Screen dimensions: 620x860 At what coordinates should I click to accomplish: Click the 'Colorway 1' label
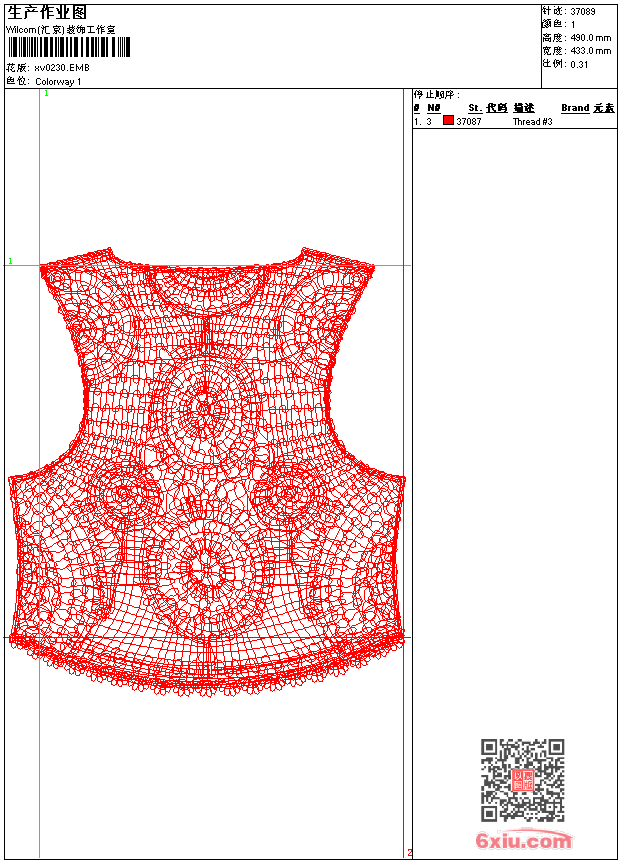click(x=58, y=81)
